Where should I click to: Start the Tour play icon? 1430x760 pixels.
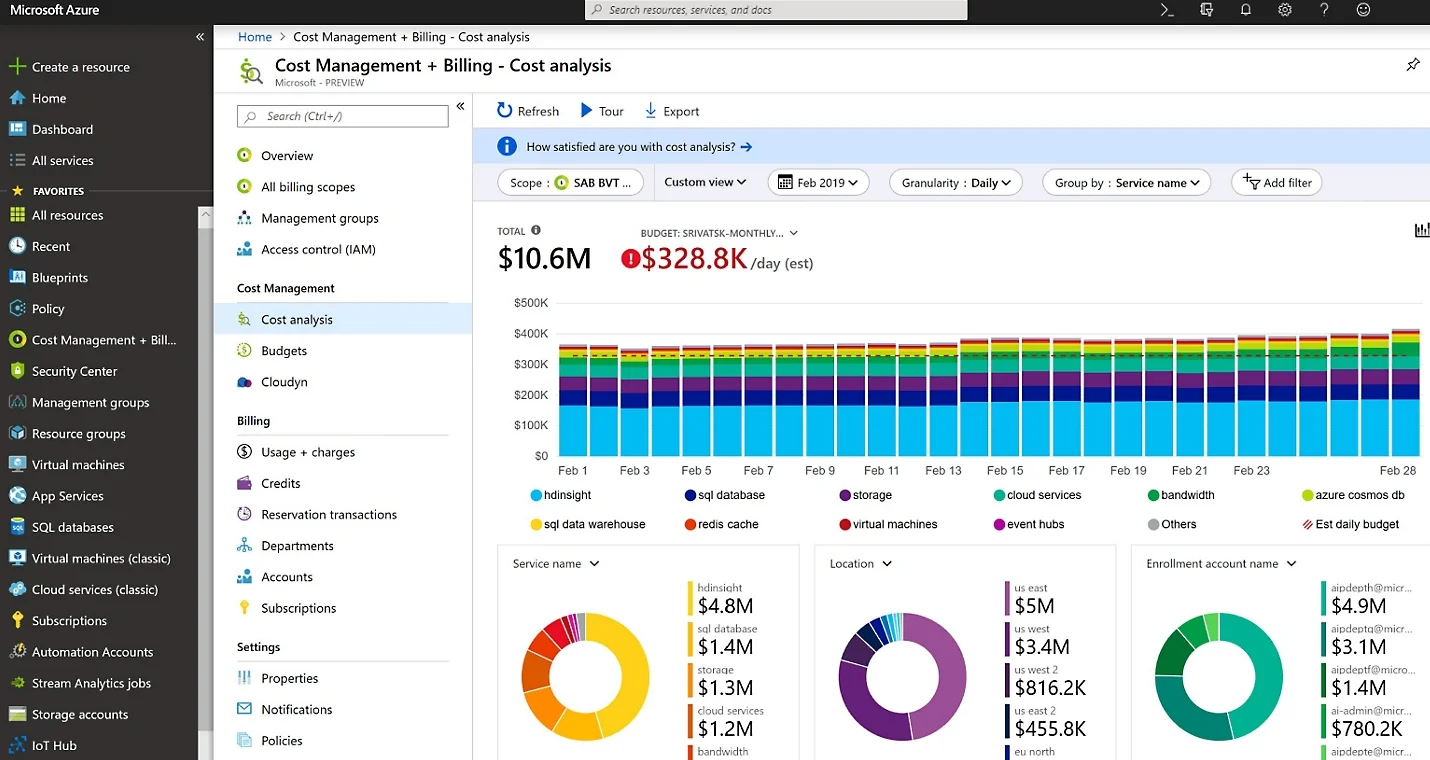click(587, 111)
